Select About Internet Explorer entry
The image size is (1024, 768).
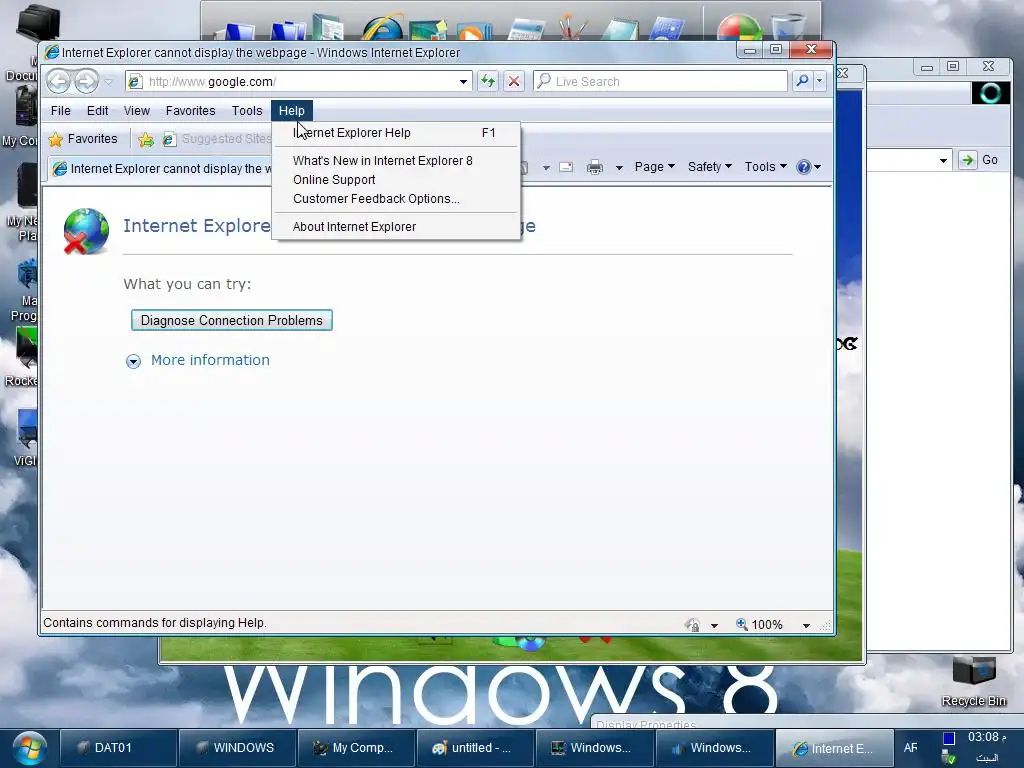[x=396, y=227]
